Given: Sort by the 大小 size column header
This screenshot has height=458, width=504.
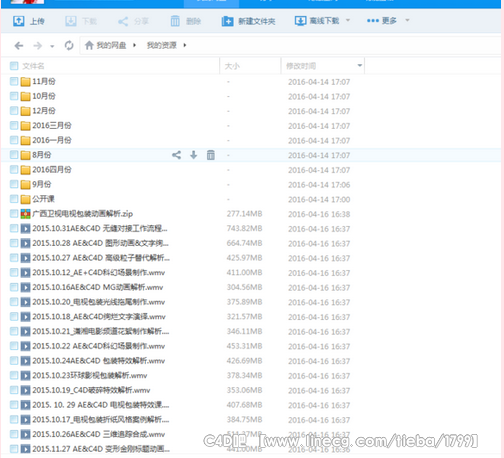Looking at the screenshot, I should (232, 66).
